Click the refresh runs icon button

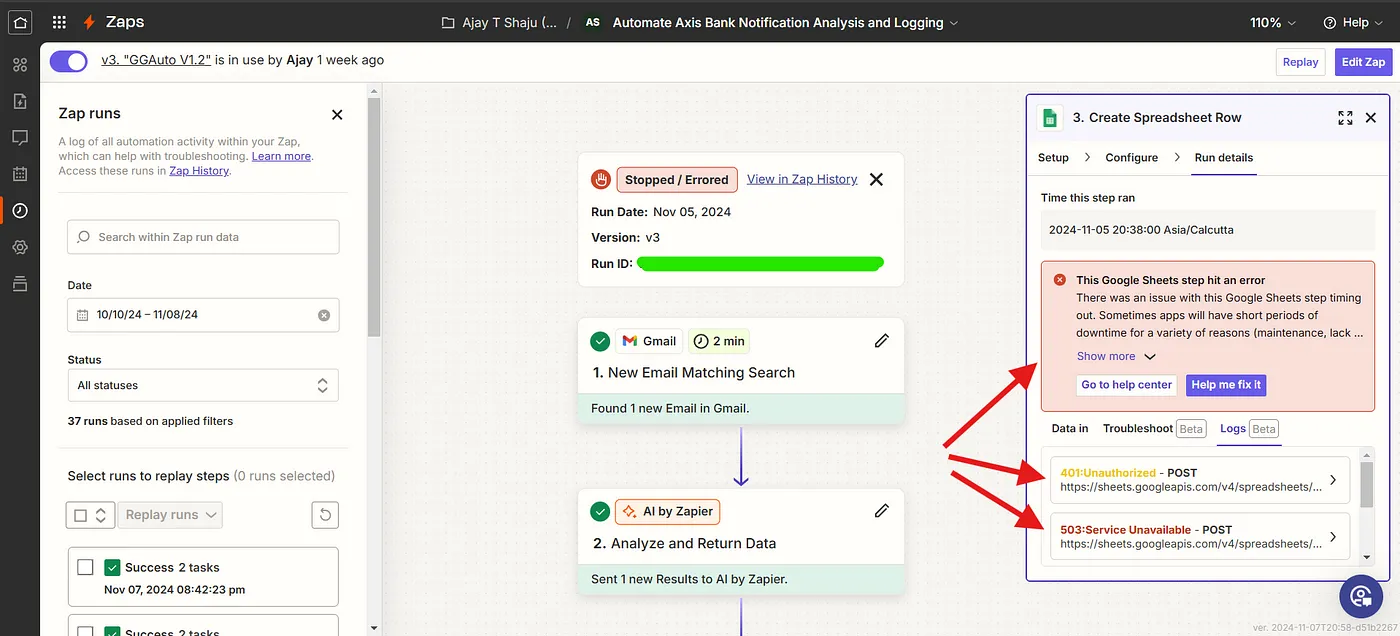pyautogui.click(x=326, y=515)
